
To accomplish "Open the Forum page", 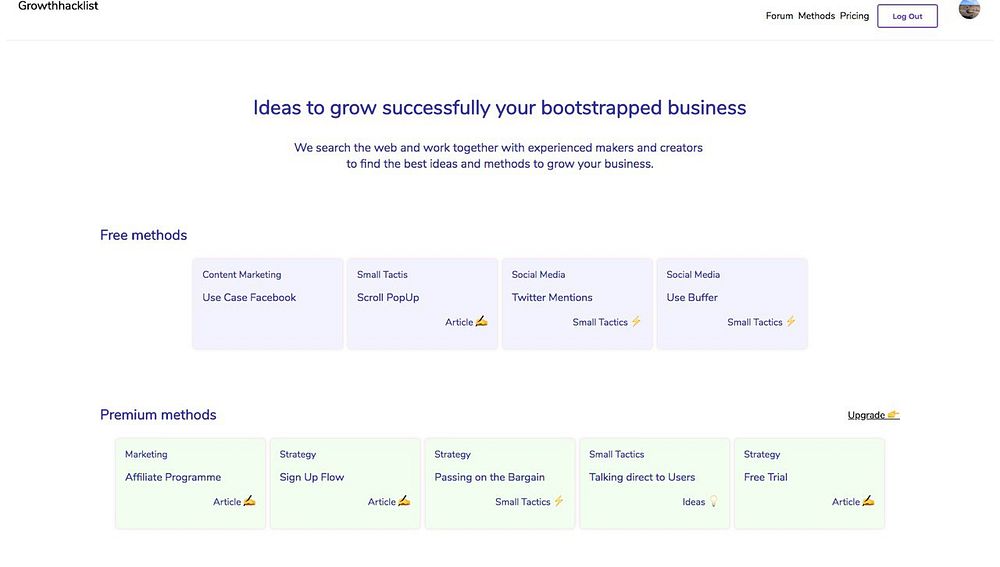I will point(779,16).
